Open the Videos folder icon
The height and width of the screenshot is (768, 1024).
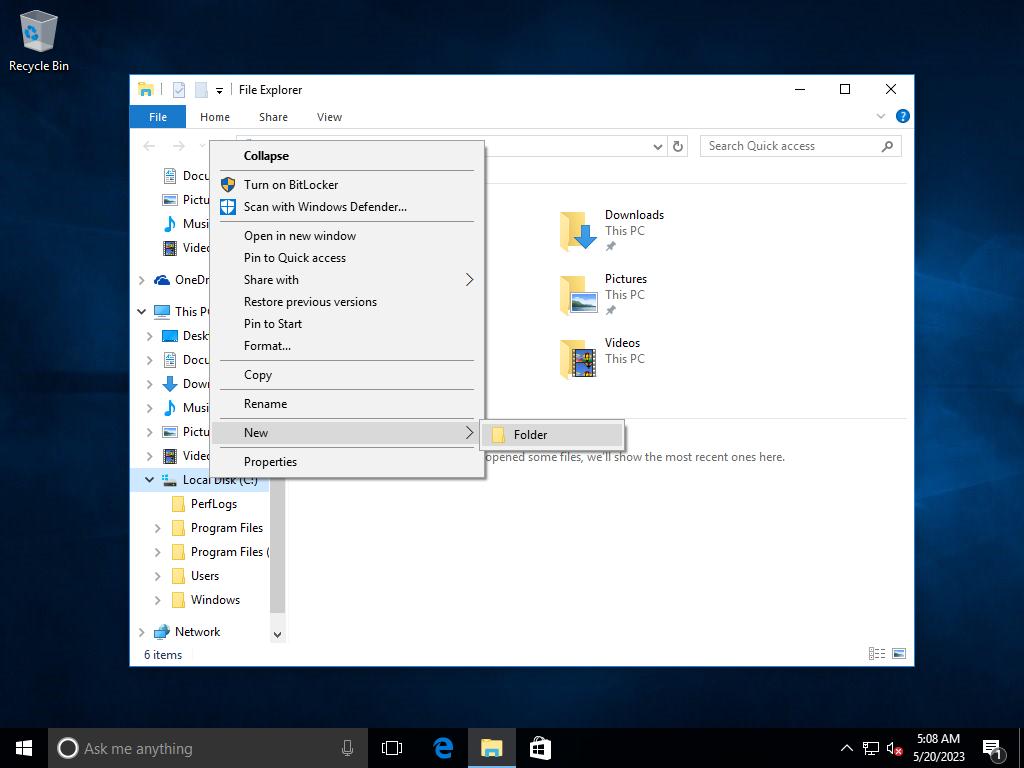578,359
